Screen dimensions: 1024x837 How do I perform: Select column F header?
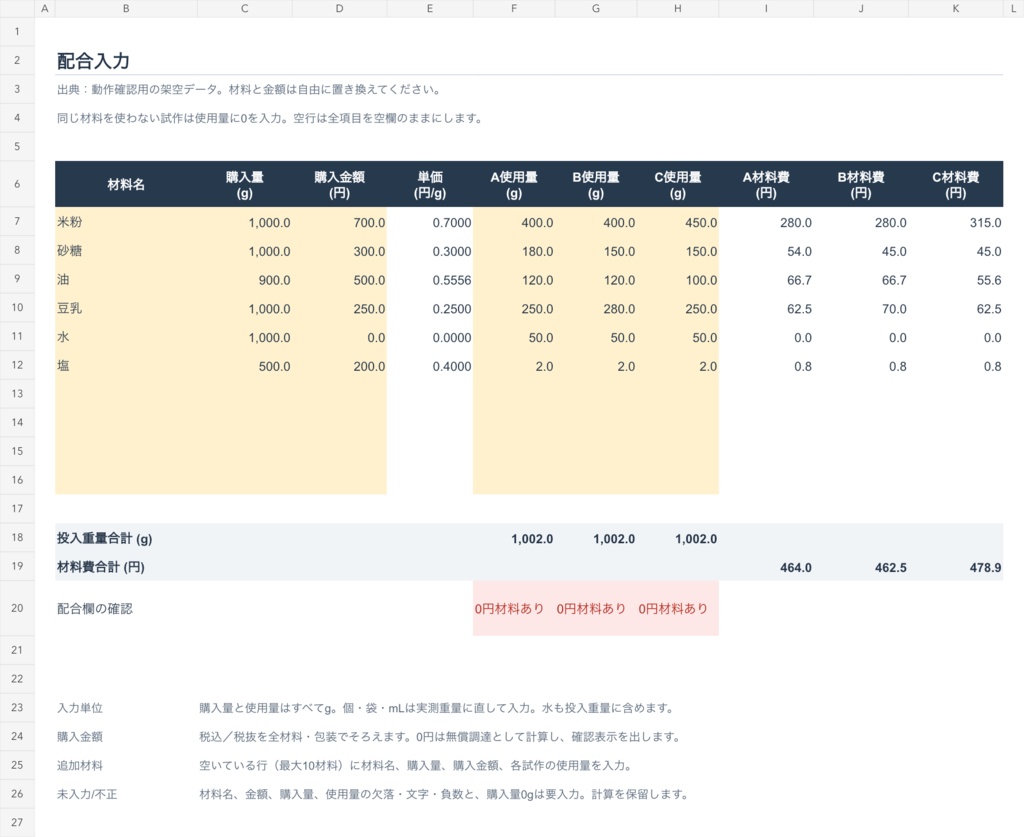(x=514, y=8)
